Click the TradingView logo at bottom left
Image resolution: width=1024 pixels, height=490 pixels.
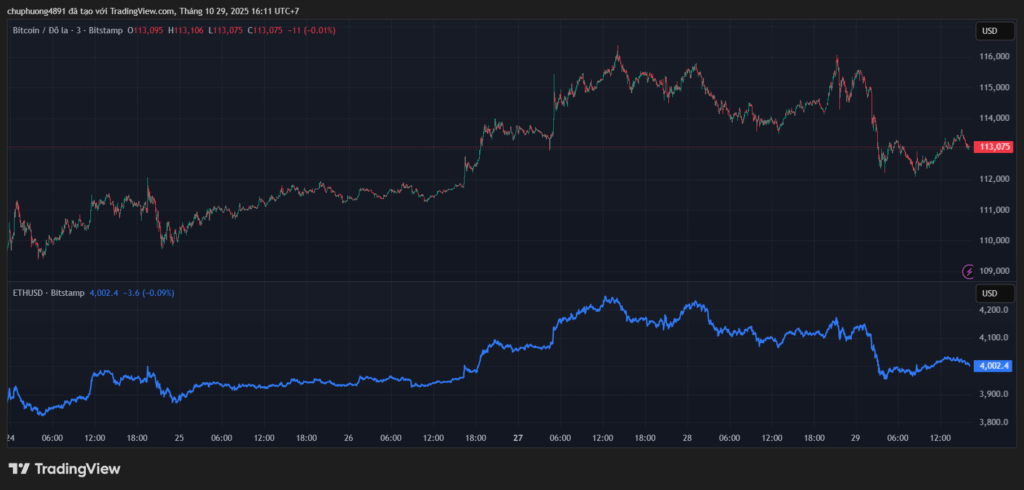[64, 468]
